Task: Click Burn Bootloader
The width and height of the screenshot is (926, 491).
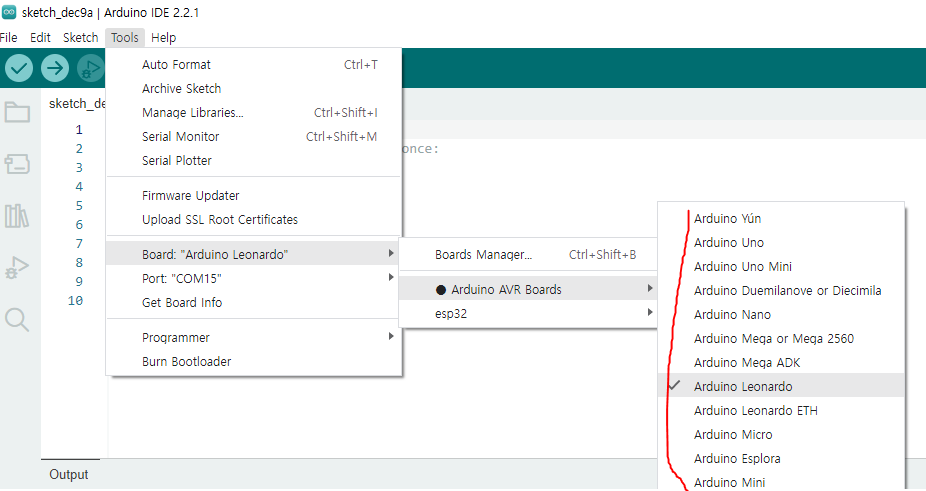Action: tap(254, 362)
